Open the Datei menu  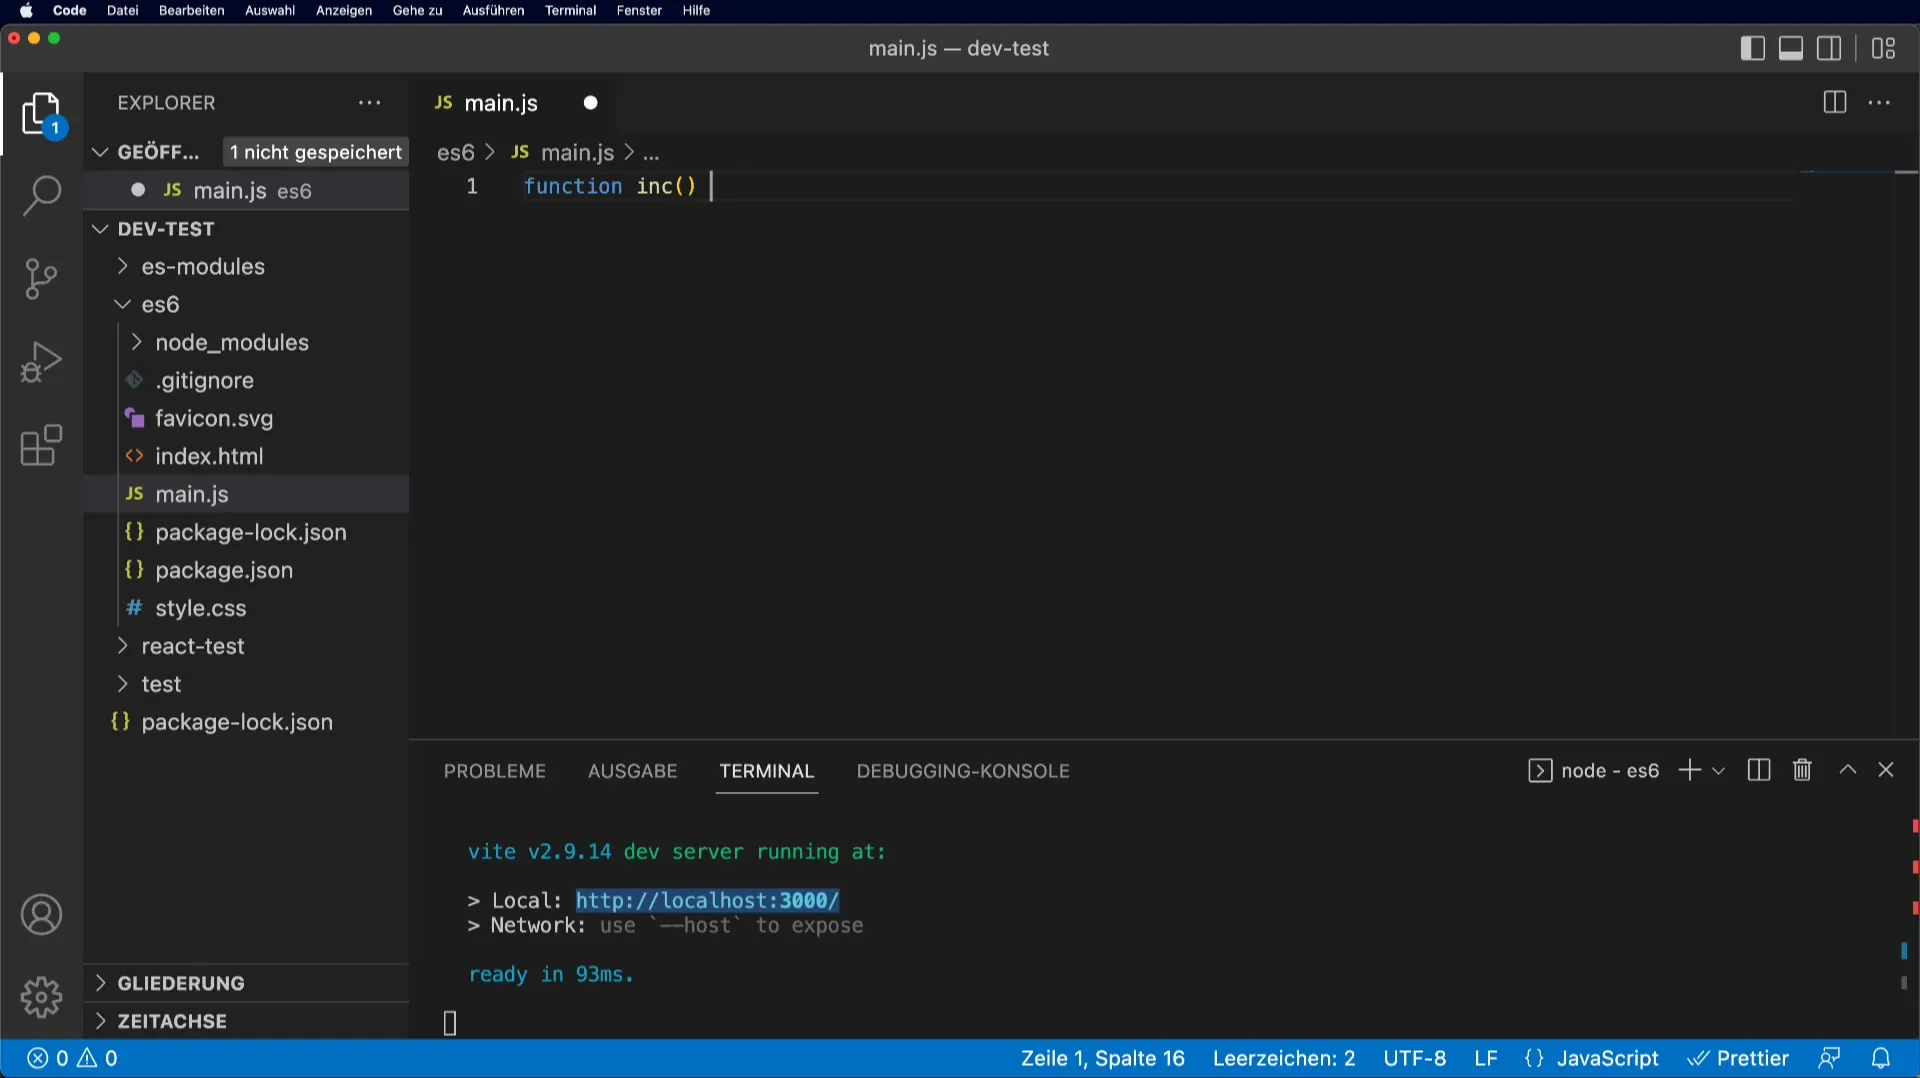pos(122,11)
